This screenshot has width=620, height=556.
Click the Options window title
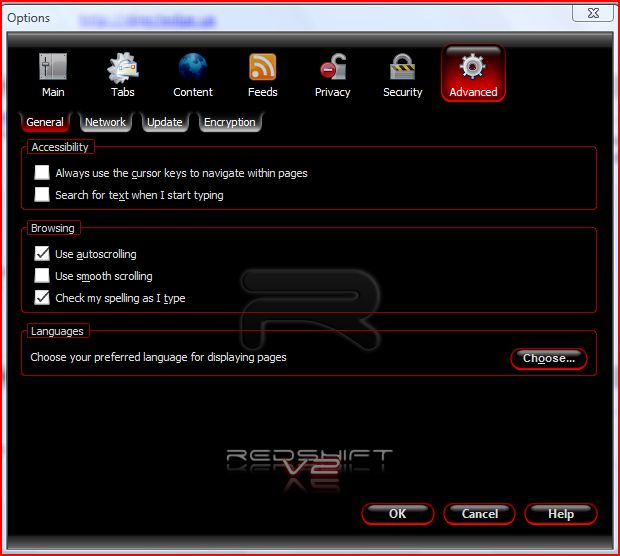(28, 18)
